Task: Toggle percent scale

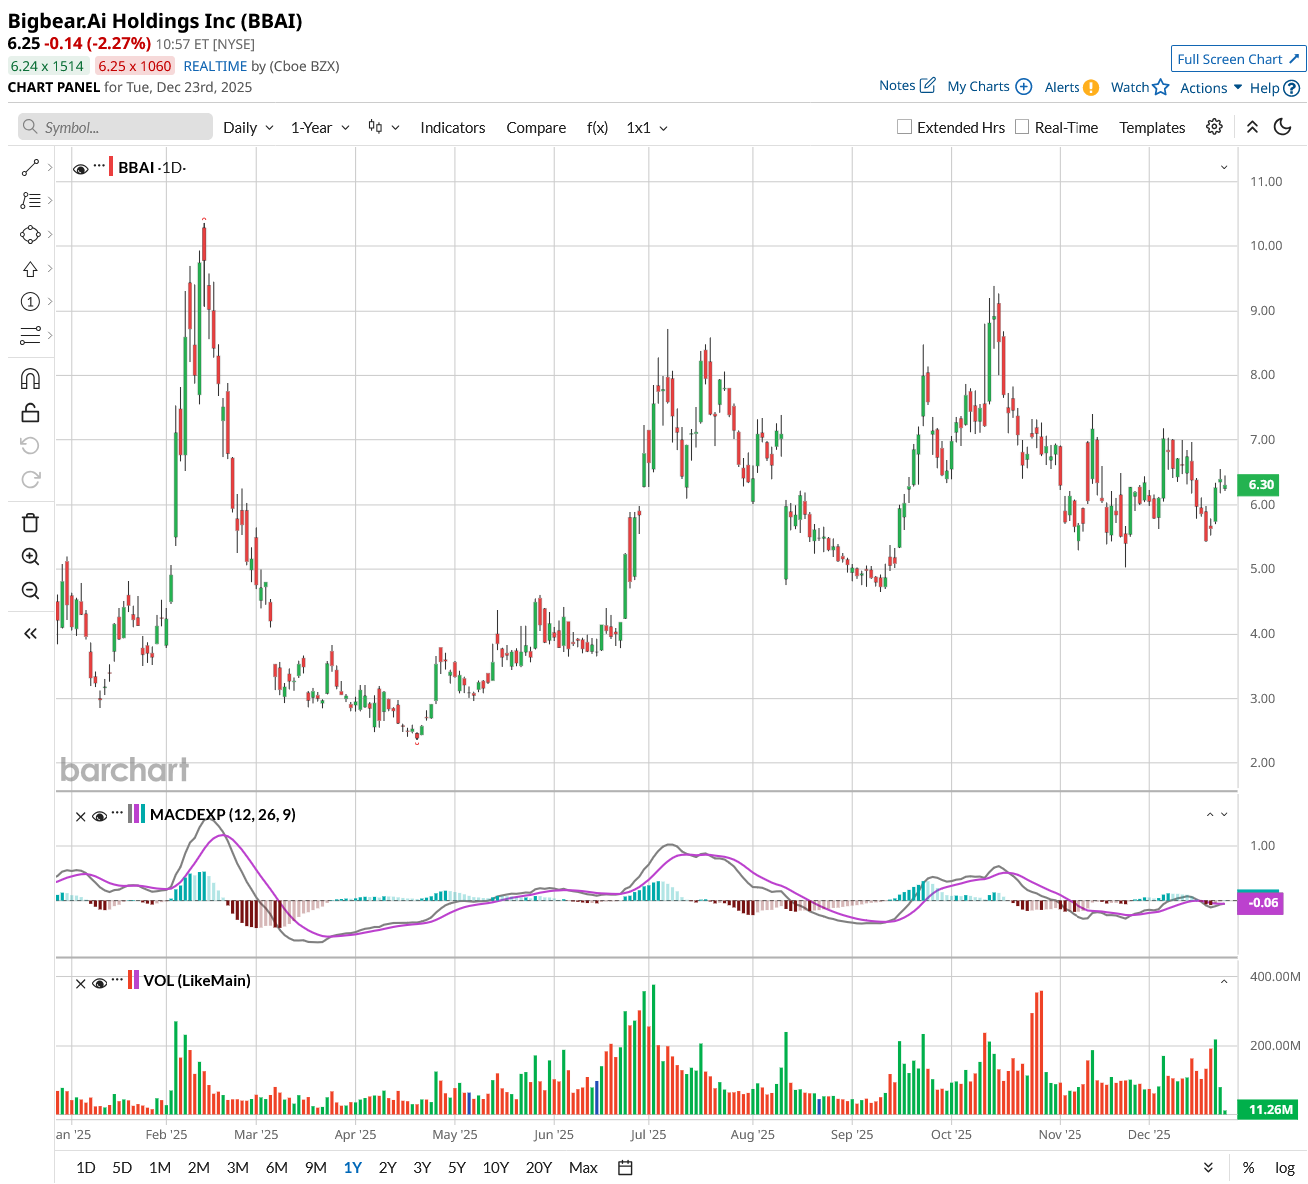Action: coord(1248,1167)
